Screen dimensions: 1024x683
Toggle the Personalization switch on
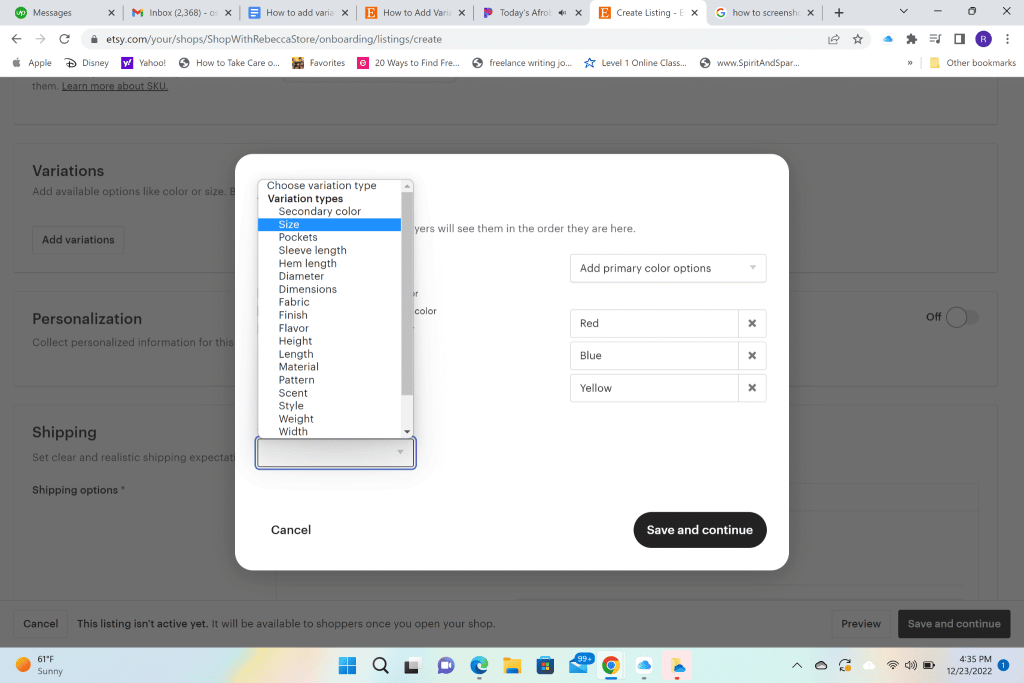tap(961, 317)
